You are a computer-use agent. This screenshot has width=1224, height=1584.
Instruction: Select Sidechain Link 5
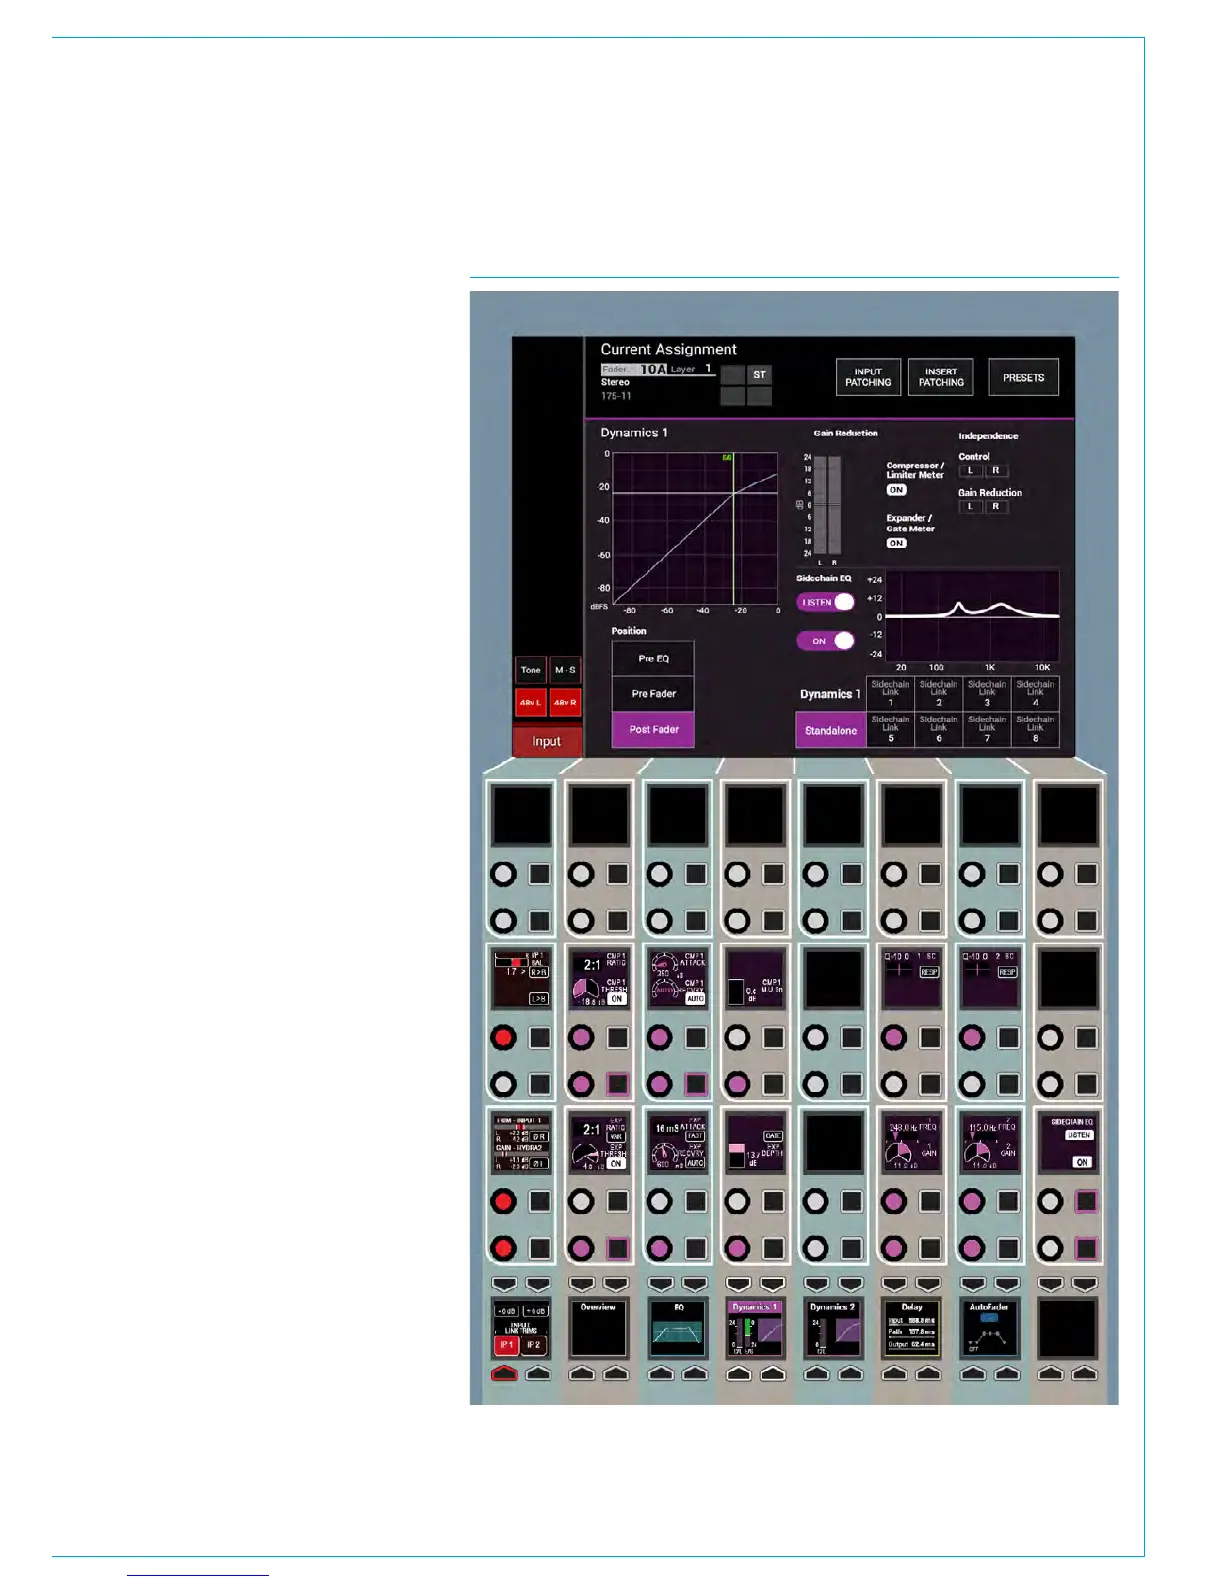click(890, 729)
